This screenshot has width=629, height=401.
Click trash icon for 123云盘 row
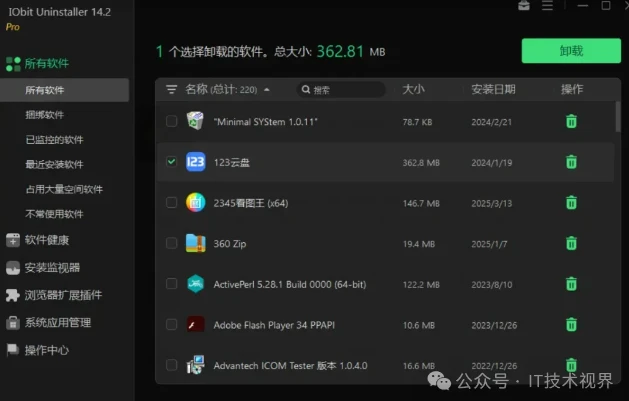tap(571, 162)
